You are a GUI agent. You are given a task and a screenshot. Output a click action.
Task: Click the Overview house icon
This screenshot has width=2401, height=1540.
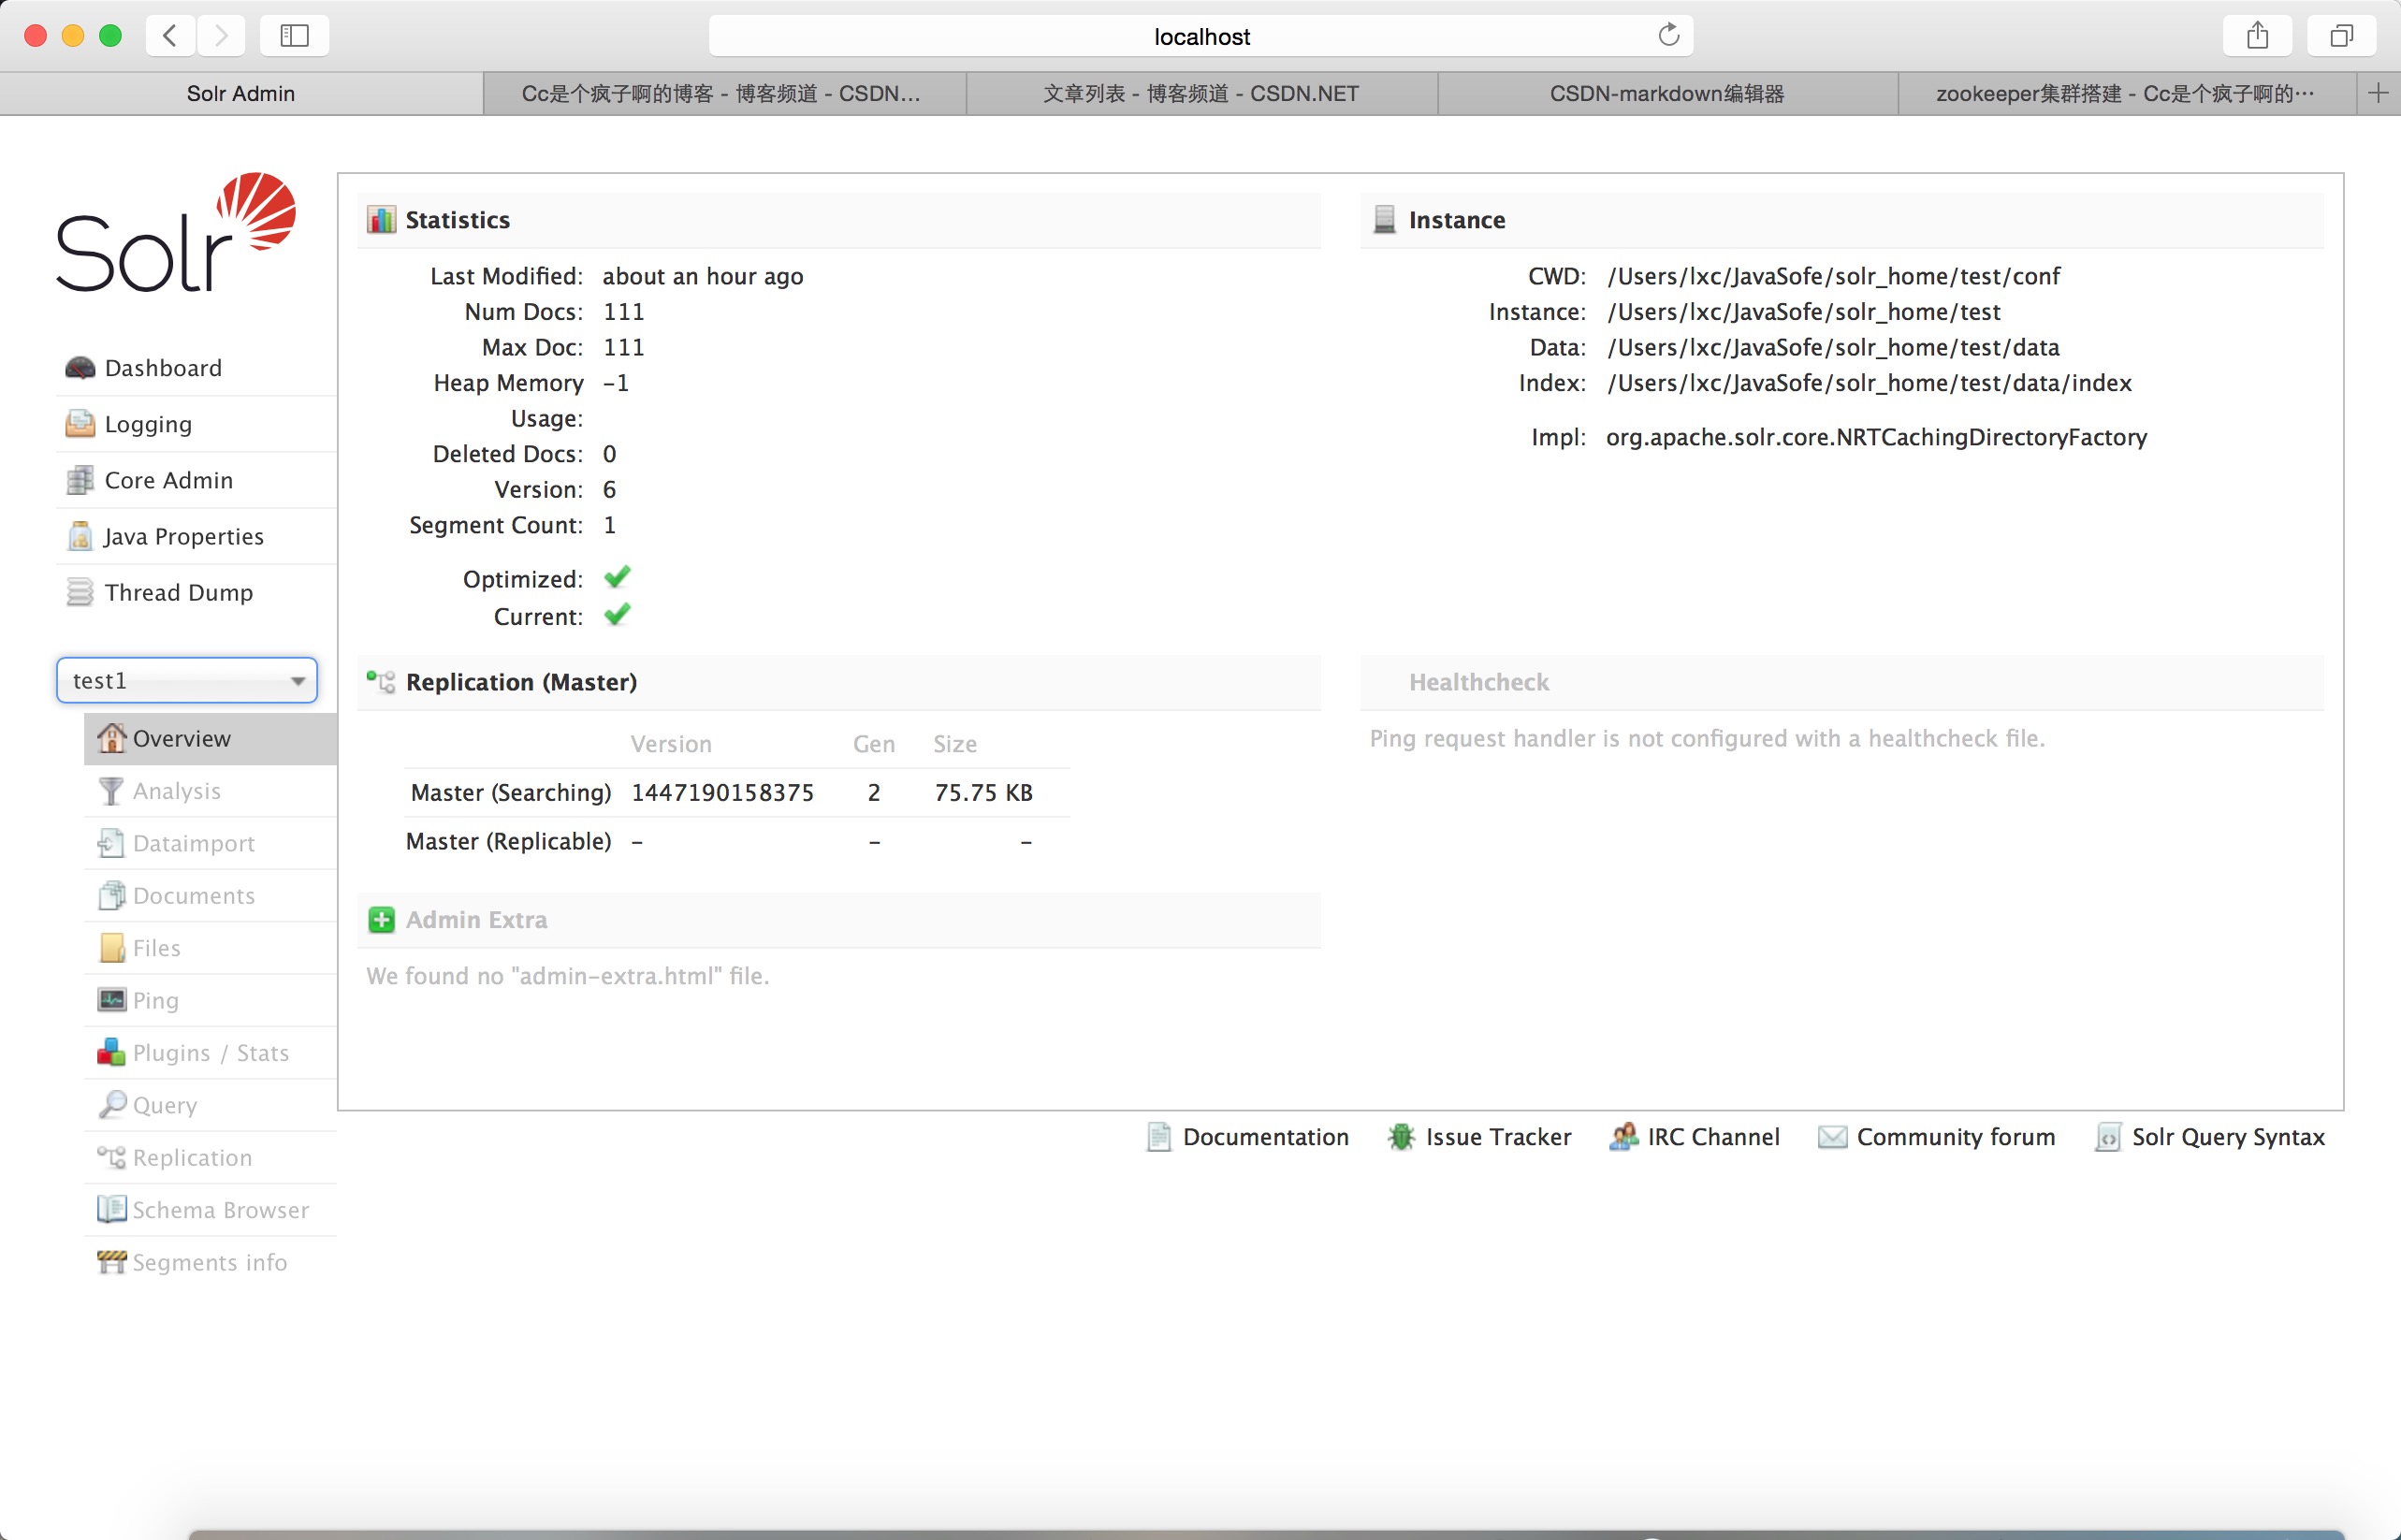[112, 738]
